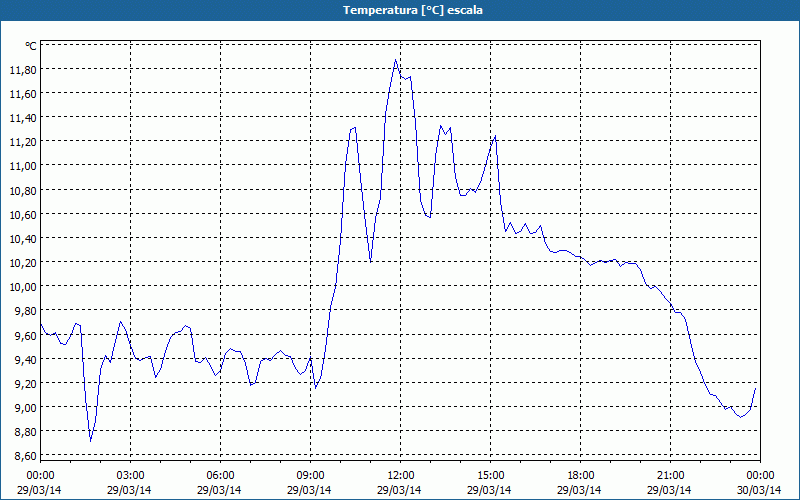Select the 11,20 axis value
Screen dimensions: 800x500
23,142
